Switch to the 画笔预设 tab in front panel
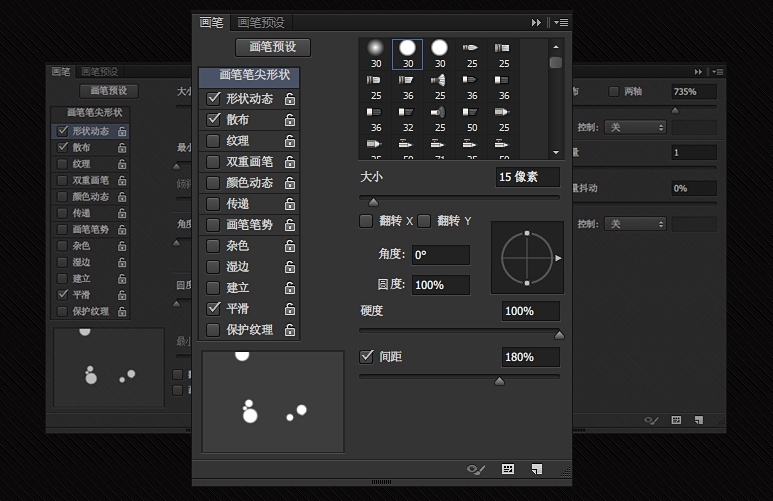The height and width of the screenshot is (501, 773). pyautogui.click(x=261, y=22)
